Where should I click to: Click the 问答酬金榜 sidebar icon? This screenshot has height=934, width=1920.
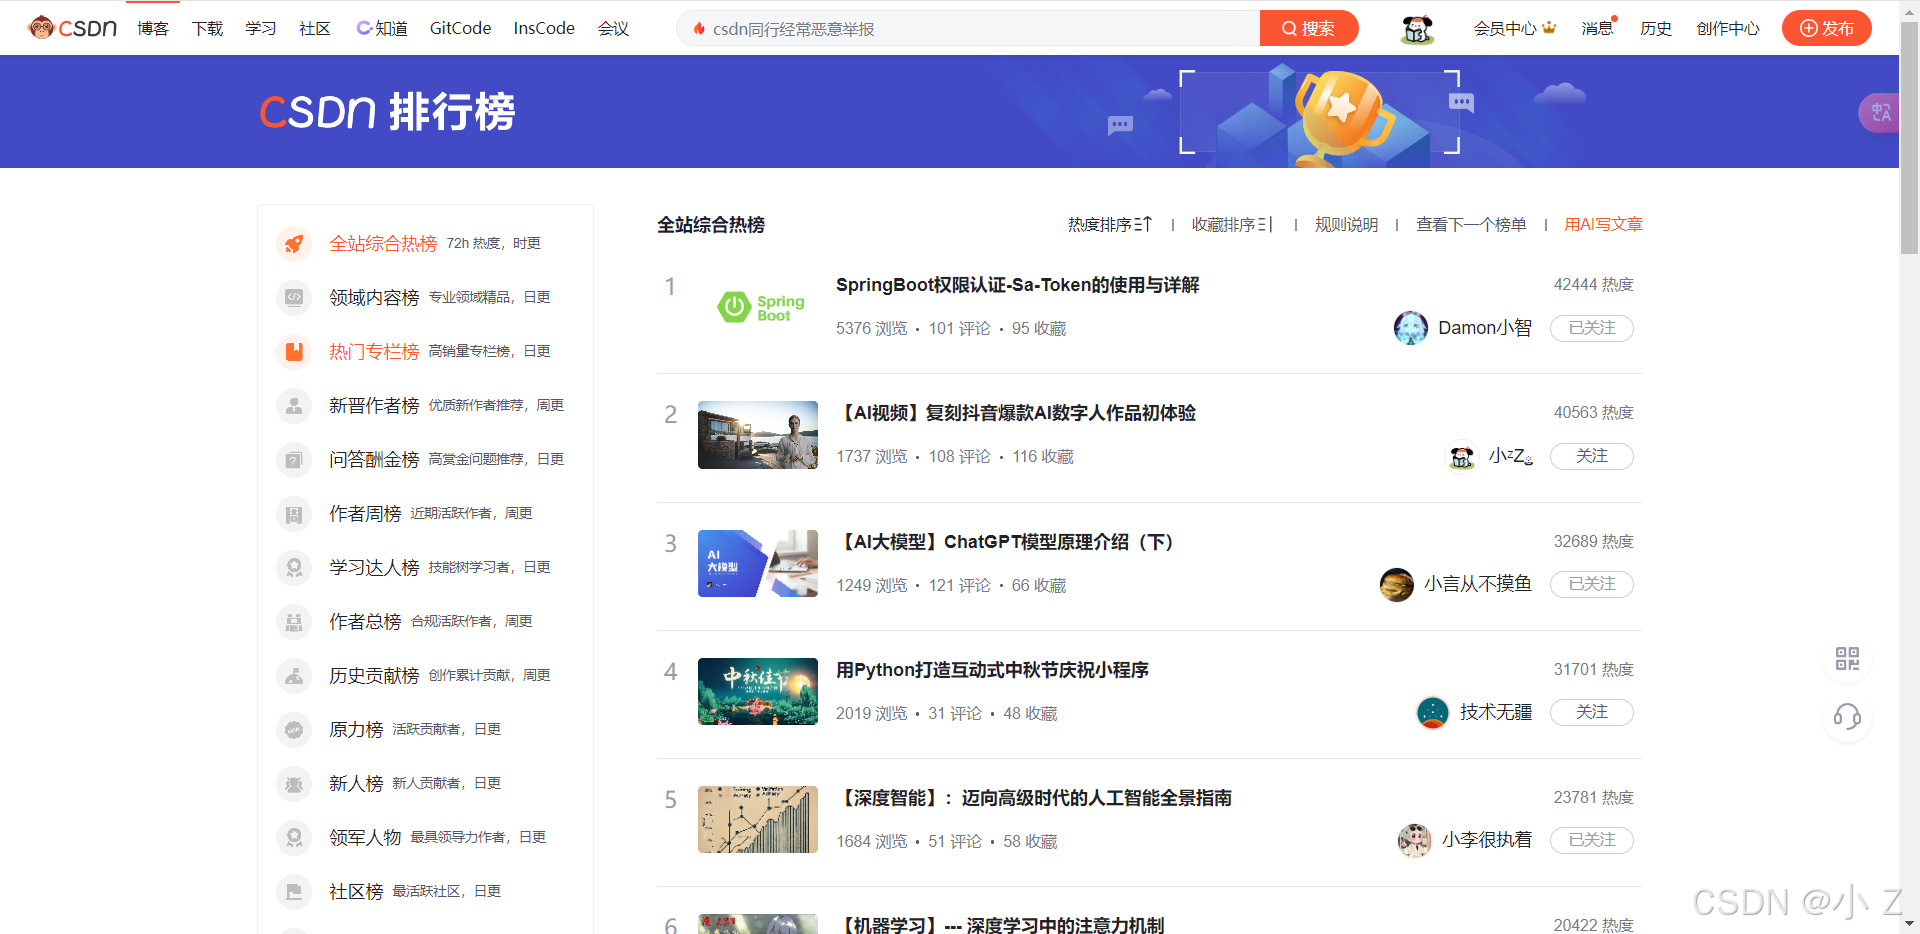click(294, 459)
